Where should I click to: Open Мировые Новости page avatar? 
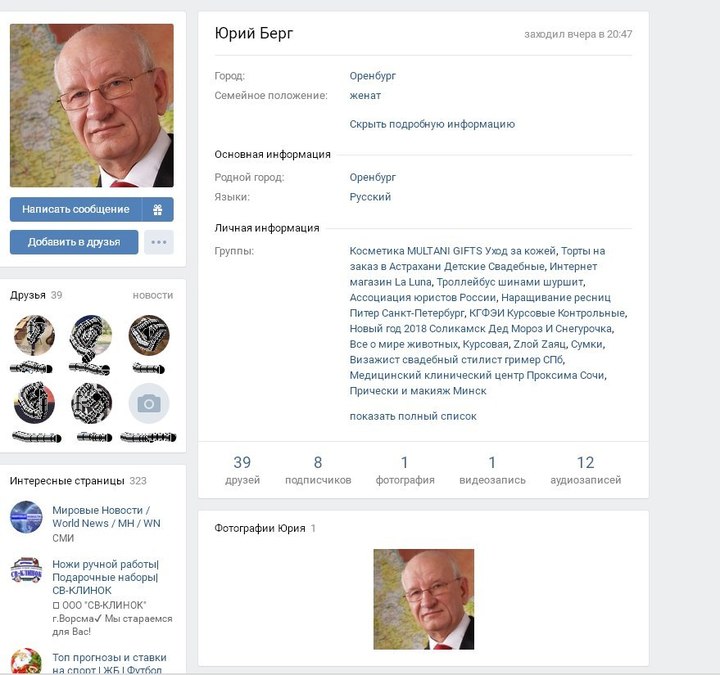26,517
